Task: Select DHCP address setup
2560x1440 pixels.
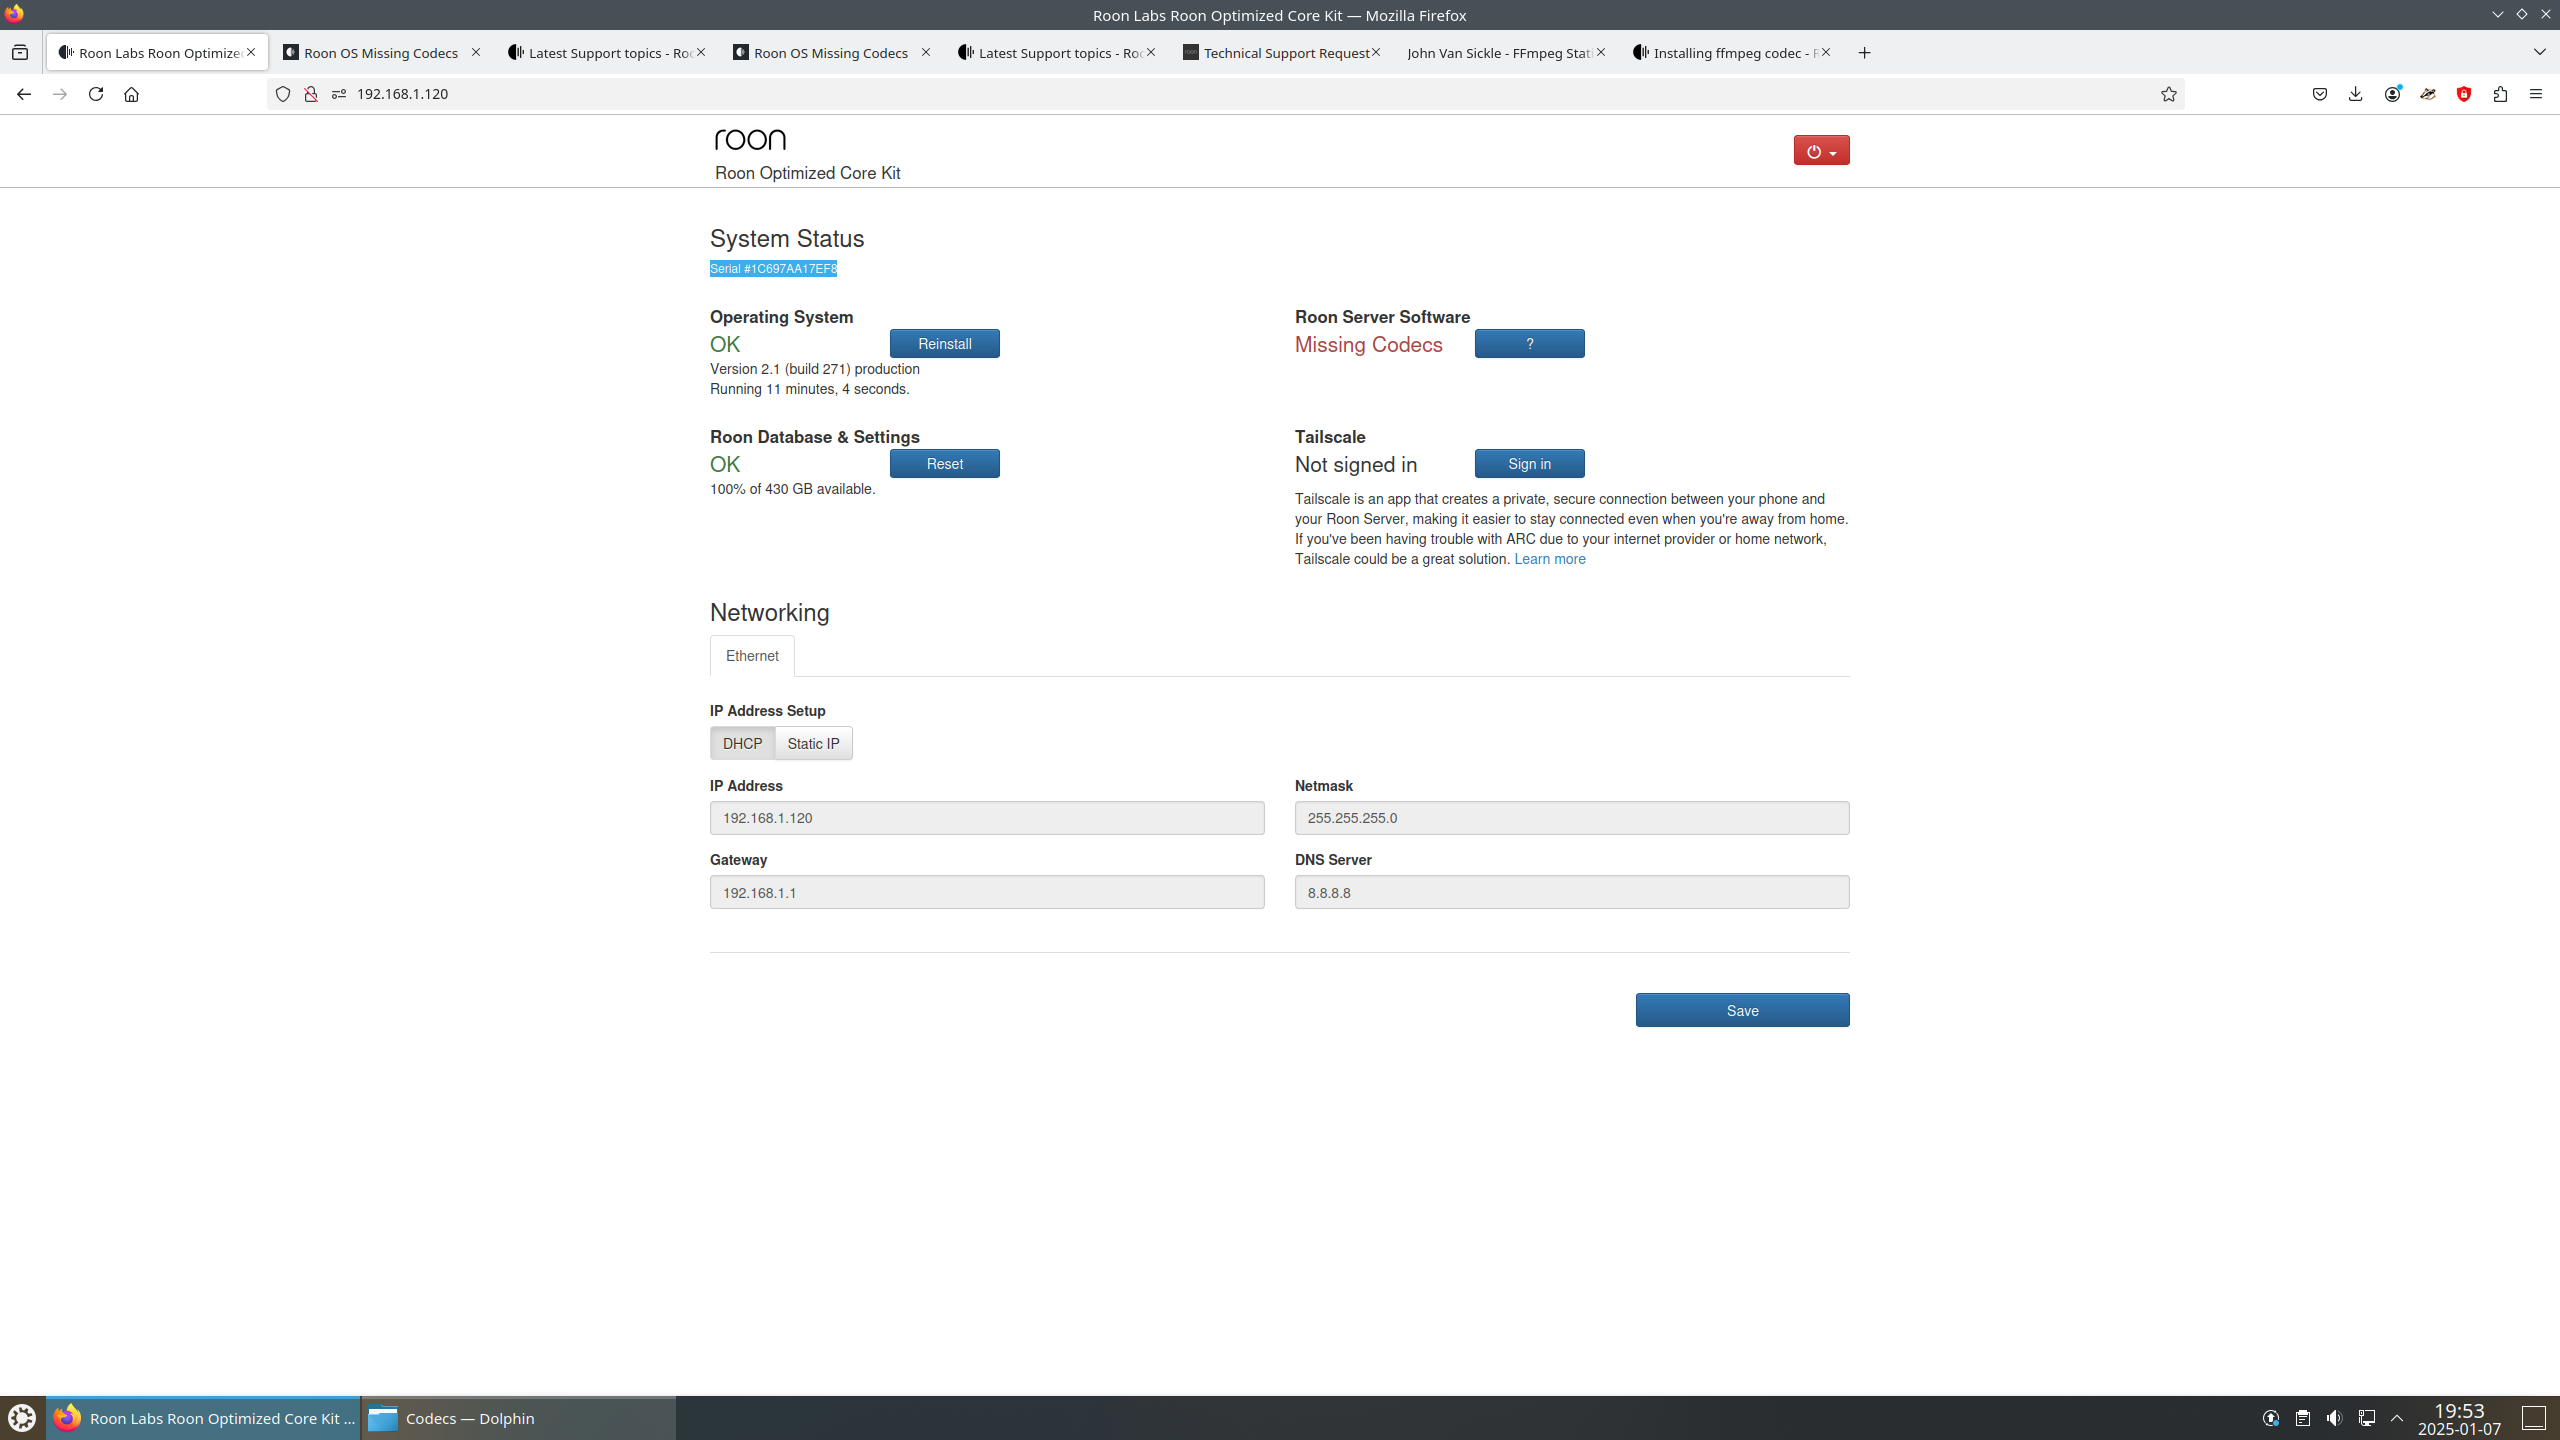Action: pyautogui.click(x=742, y=743)
